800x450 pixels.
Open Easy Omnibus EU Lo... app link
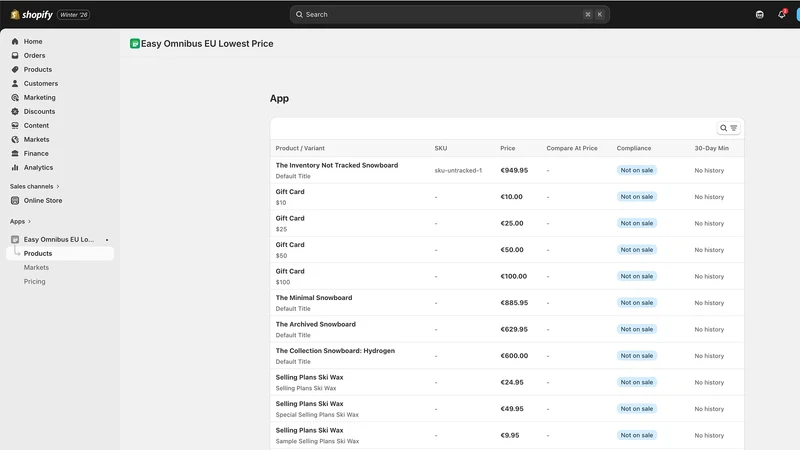(x=59, y=239)
